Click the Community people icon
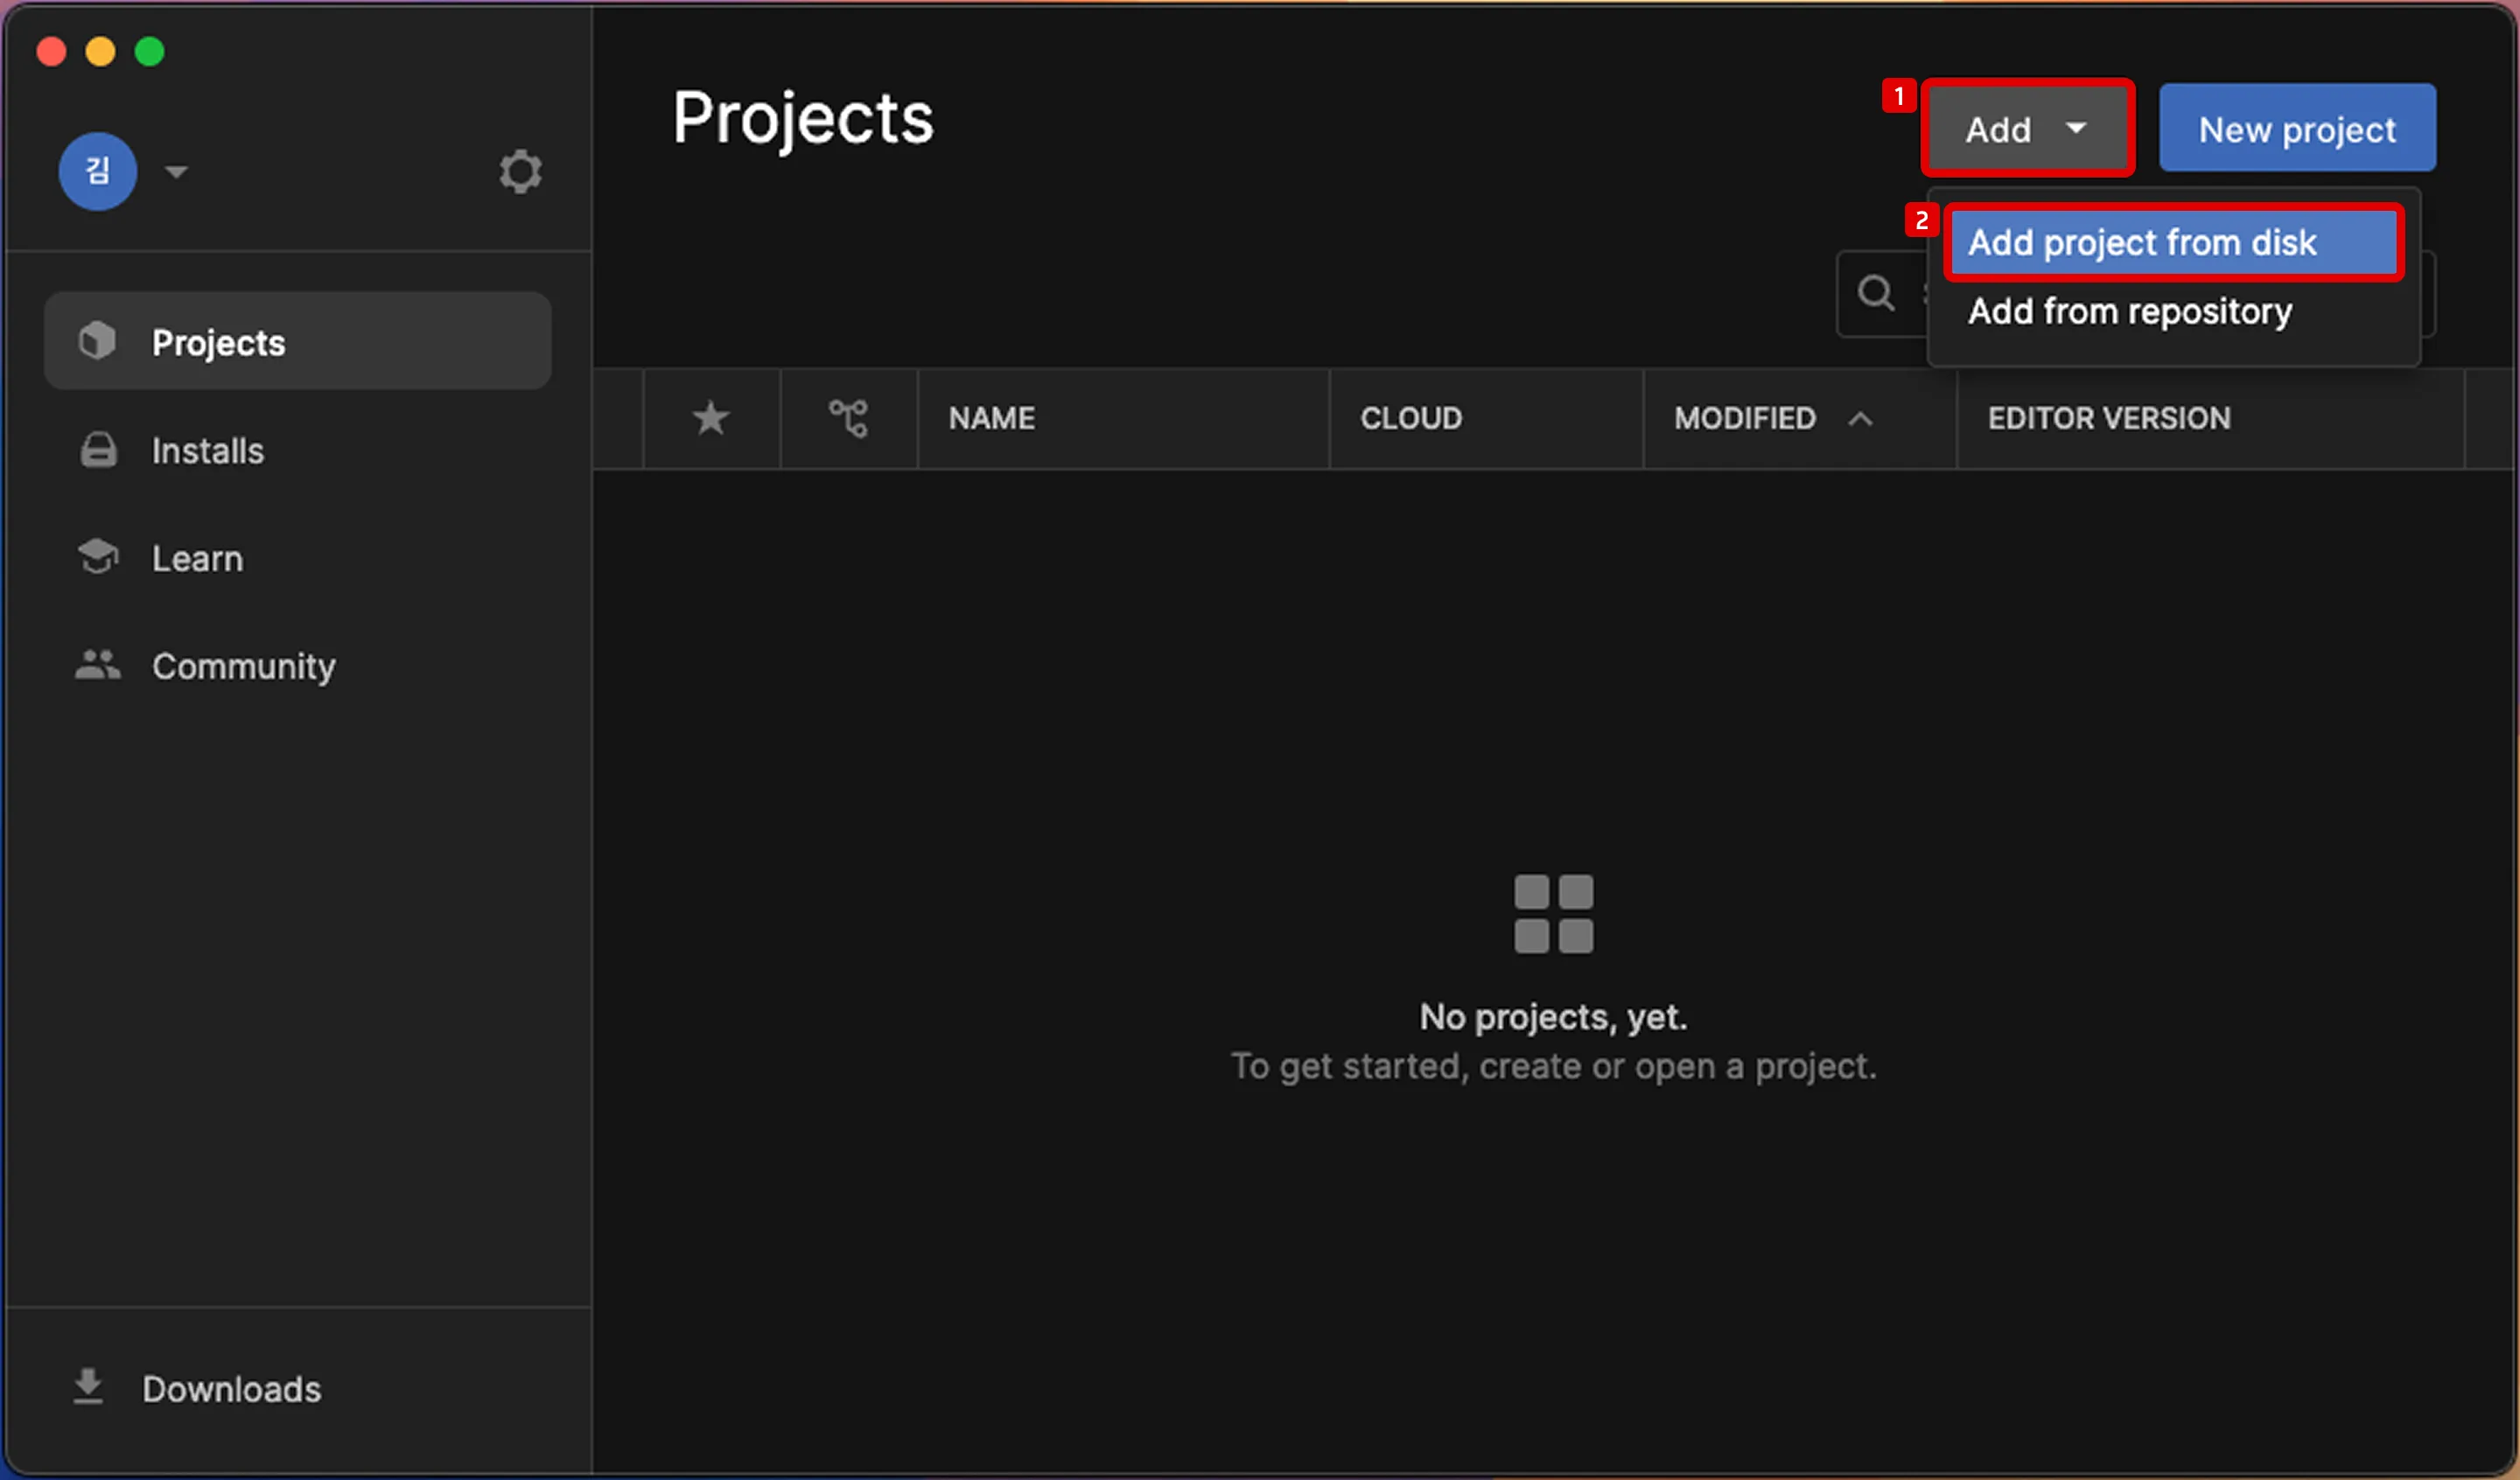Screen dimensions: 2520x1480 coord(98,665)
